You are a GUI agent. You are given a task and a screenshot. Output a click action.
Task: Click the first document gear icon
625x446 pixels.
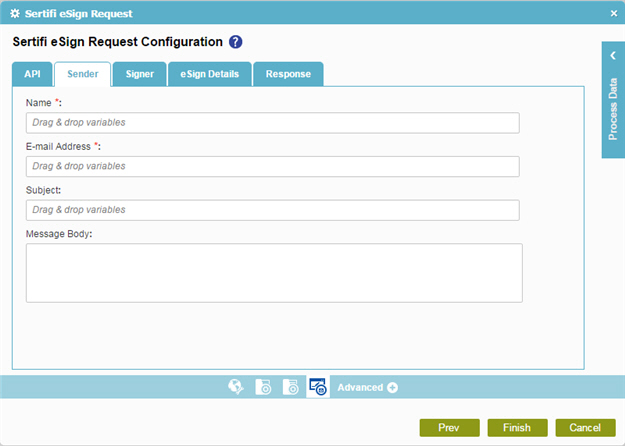click(263, 387)
